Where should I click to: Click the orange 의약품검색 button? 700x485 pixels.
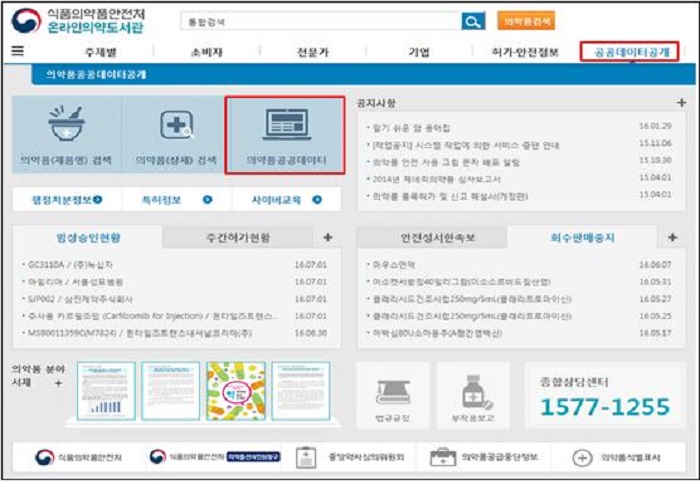(526, 21)
